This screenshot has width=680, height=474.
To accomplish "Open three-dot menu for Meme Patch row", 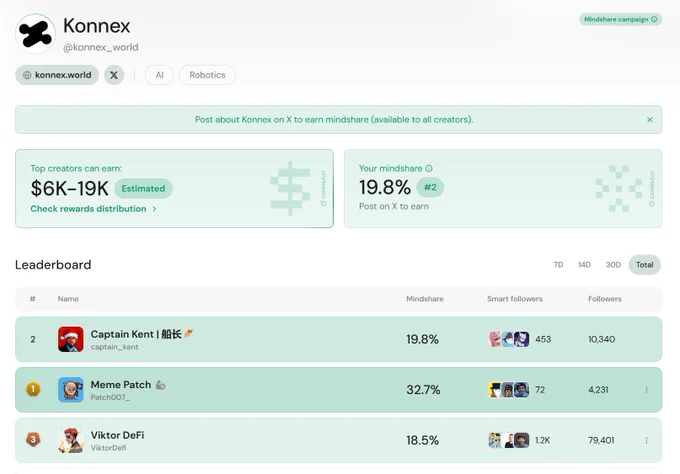I will pos(647,390).
